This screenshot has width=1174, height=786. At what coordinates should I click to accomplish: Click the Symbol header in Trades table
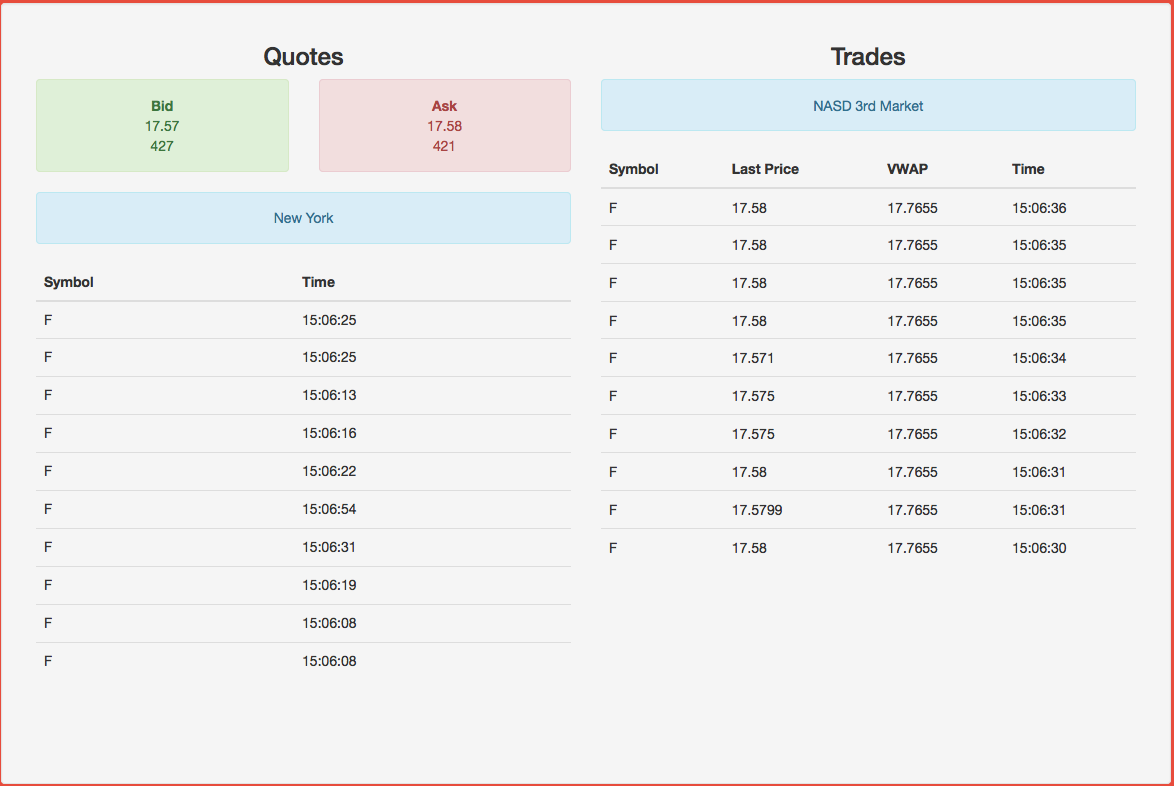[x=633, y=169]
